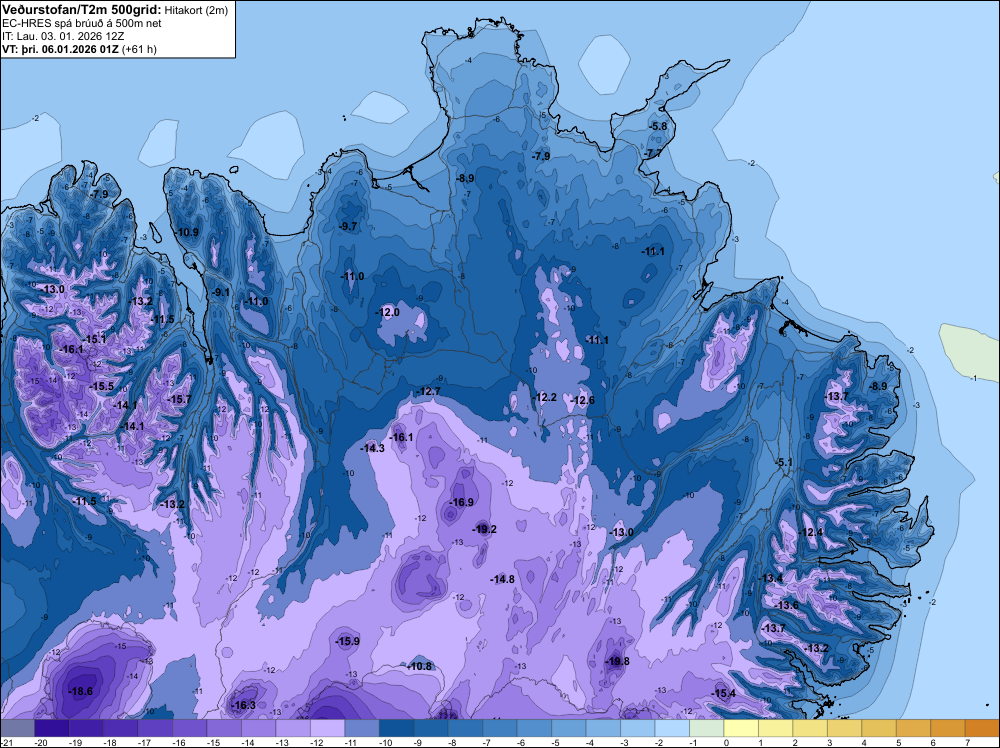
Task: Click the map title 'Veðurstofan/T2m 500grid'
Action: pyautogui.click(x=80, y=9)
